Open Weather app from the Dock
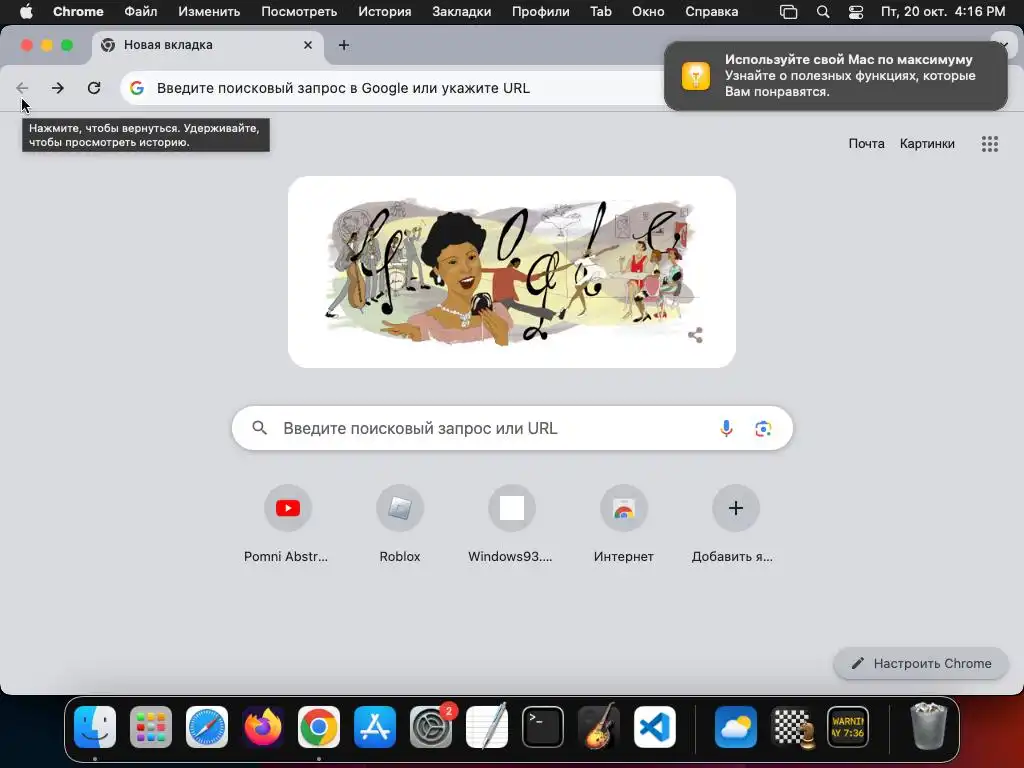 pos(736,727)
